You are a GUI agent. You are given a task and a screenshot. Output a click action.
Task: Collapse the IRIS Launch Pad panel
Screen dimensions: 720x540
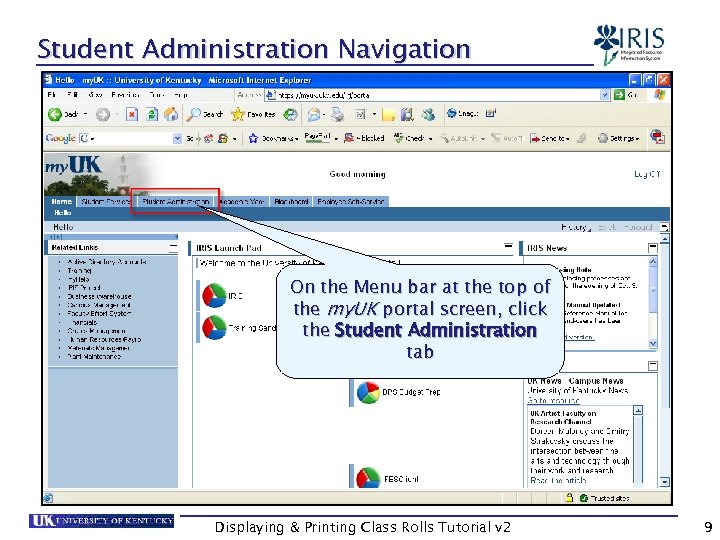pos(508,247)
